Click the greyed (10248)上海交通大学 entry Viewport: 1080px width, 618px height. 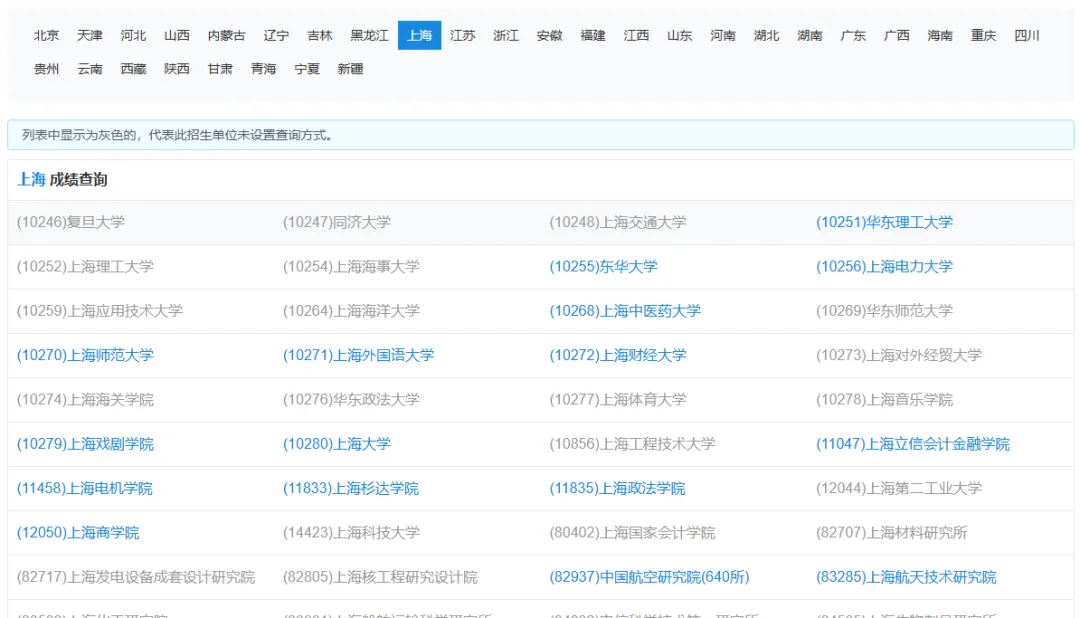618,223
